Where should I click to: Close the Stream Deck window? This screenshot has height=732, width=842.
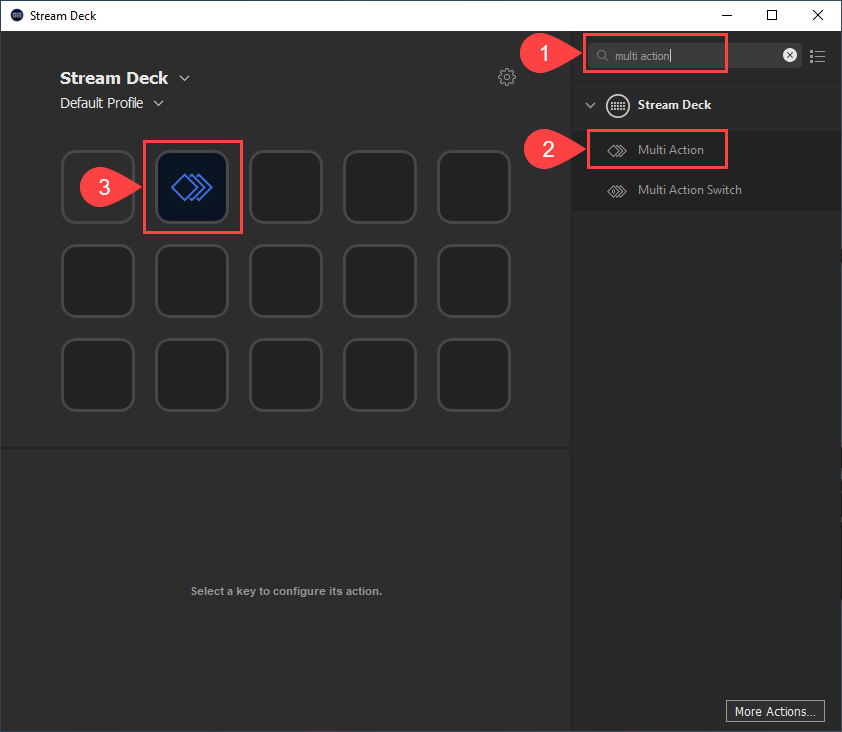click(817, 15)
